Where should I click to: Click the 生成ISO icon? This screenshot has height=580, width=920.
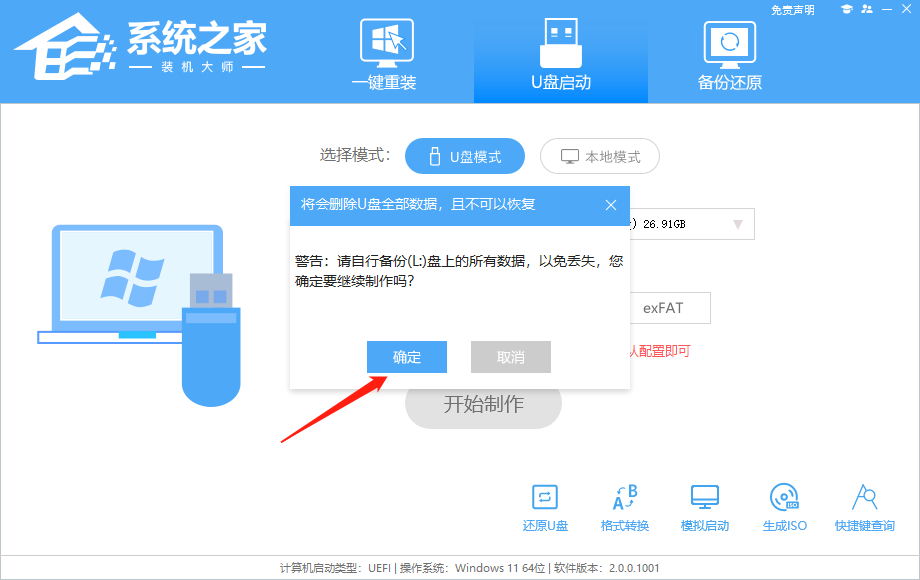point(785,505)
